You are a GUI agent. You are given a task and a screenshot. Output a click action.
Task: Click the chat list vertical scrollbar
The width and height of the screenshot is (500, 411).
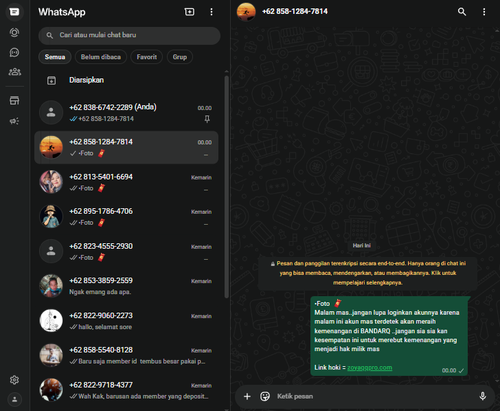227,187
